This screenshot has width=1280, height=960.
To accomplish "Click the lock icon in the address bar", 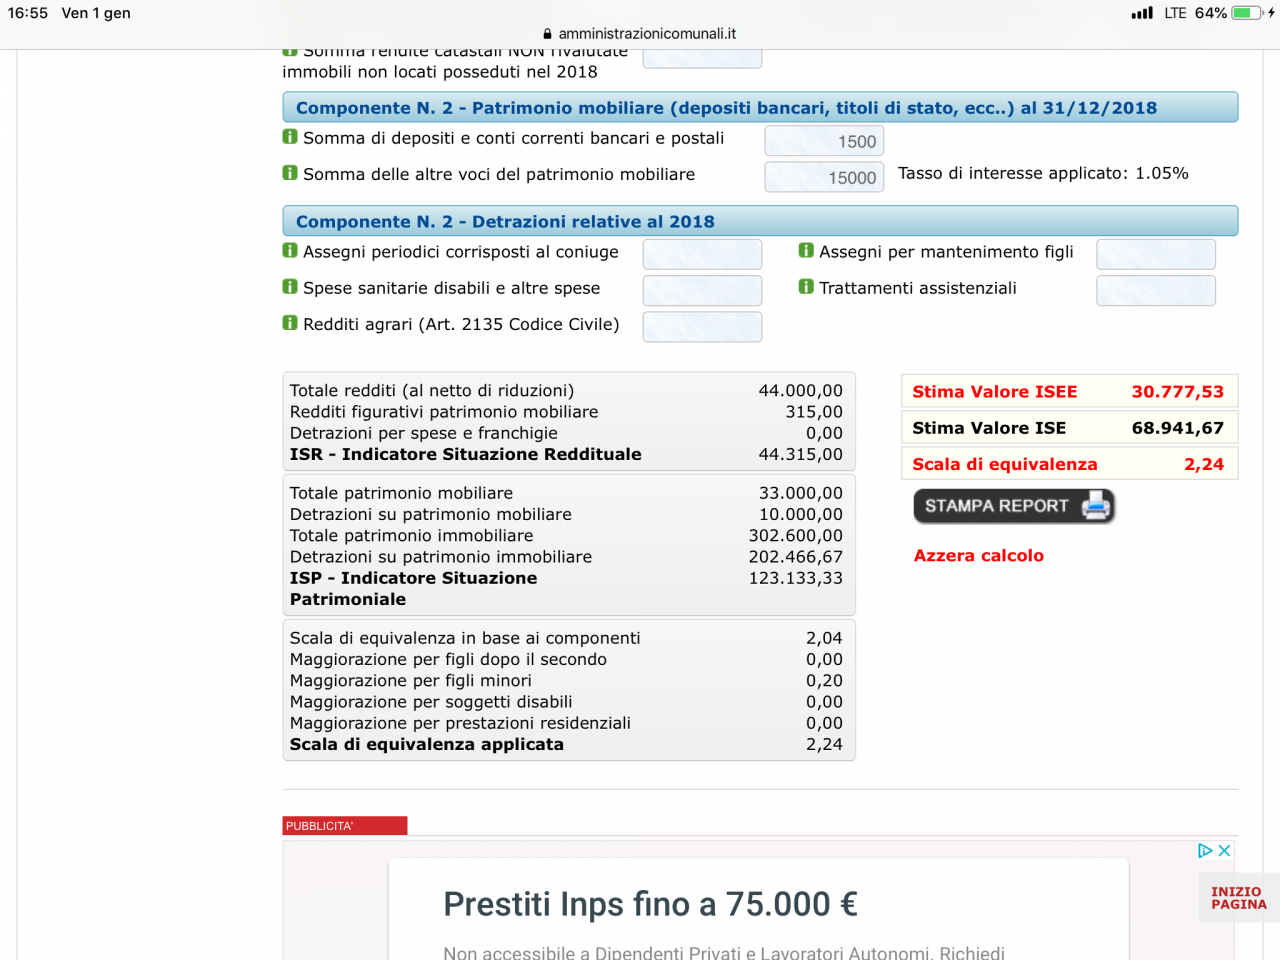I will [x=548, y=34].
